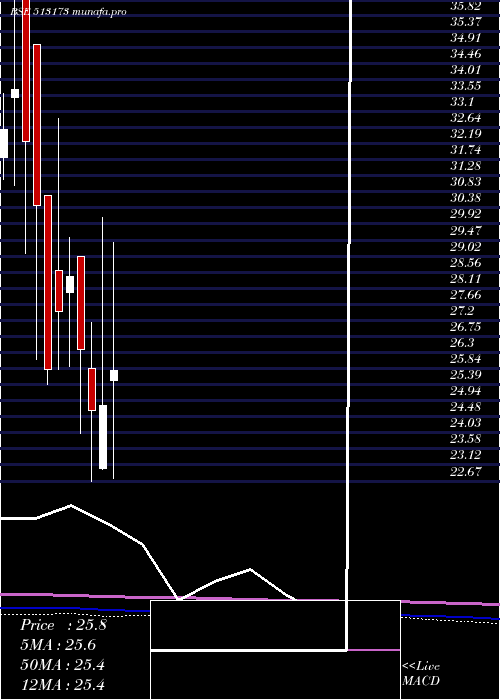Click the 33.55 price axis label

coord(466,86)
